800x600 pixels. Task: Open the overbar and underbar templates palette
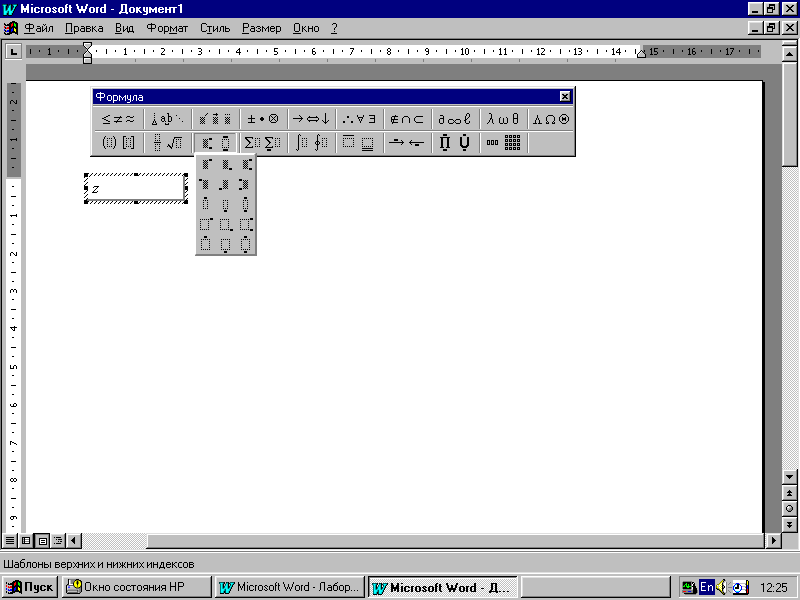click(x=359, y=142)
